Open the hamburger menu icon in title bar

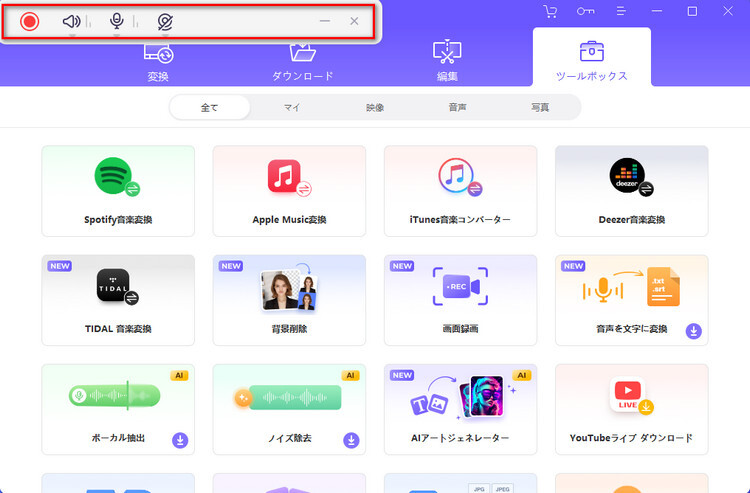coord(621,11)
